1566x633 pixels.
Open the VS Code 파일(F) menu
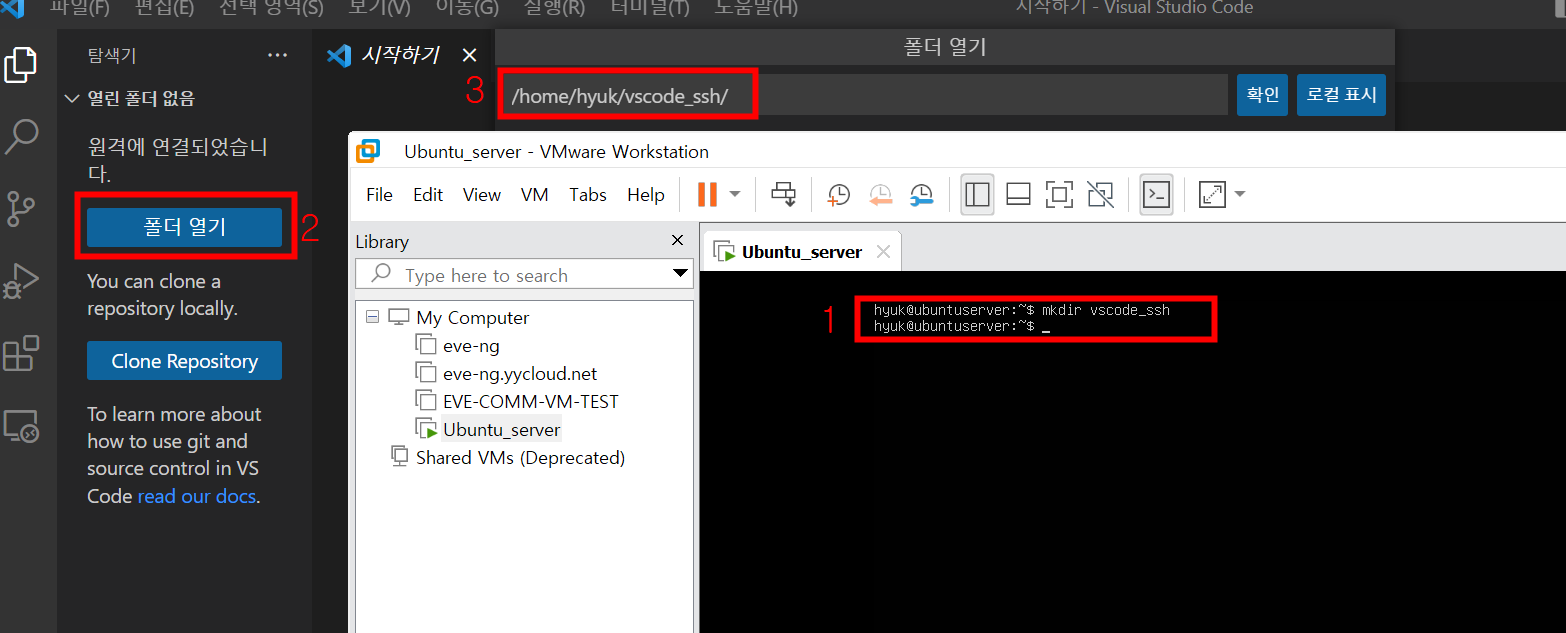pyautogui.click(x=80, y=8)
